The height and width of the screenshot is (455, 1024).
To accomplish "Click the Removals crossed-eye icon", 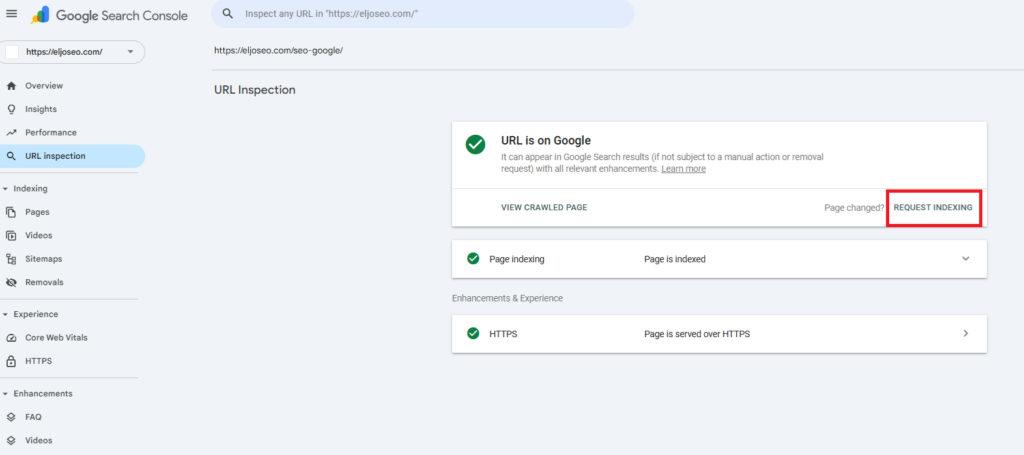I will coord(11,283).
